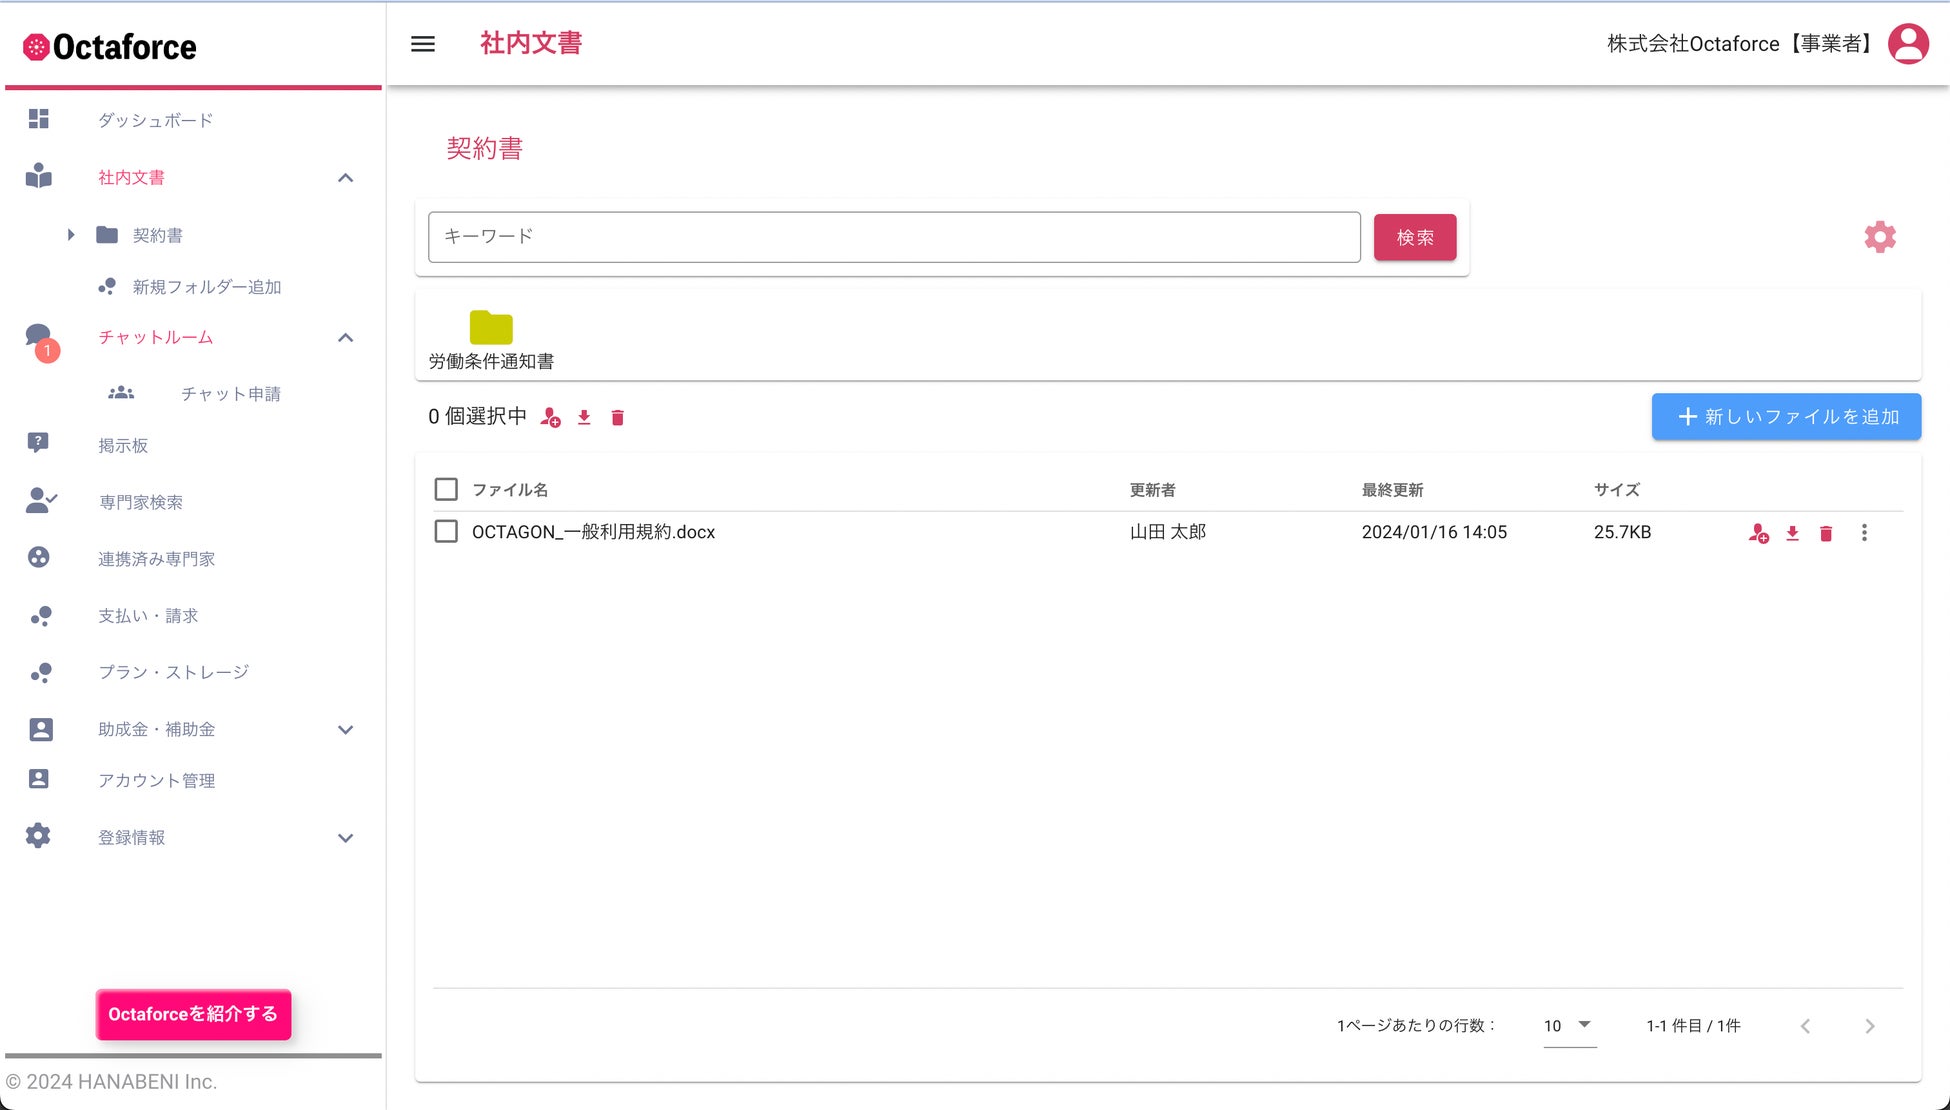
Task: Open the 労働条件通知書 yellow folder
Action: click(491, 328)
